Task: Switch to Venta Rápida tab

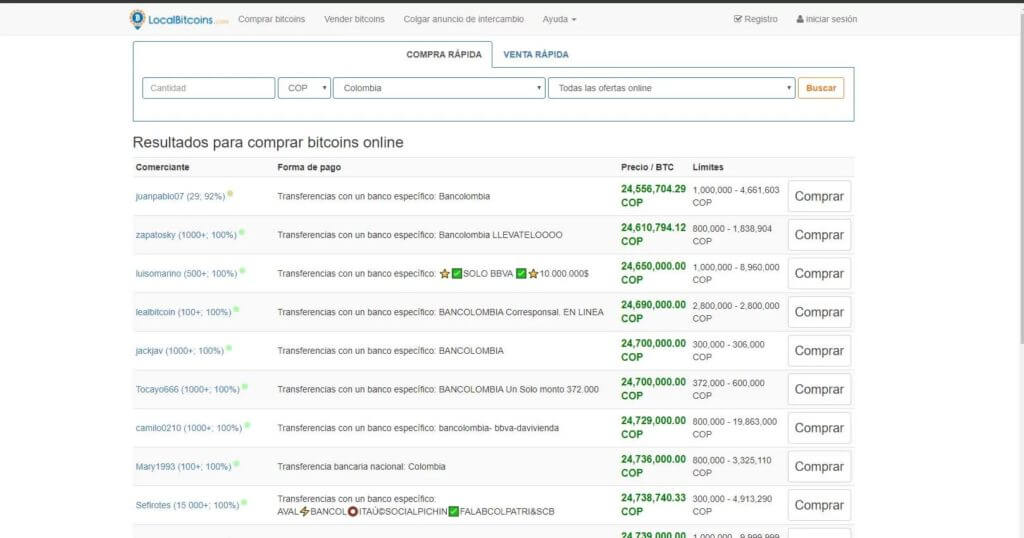Action: [536, 54]
